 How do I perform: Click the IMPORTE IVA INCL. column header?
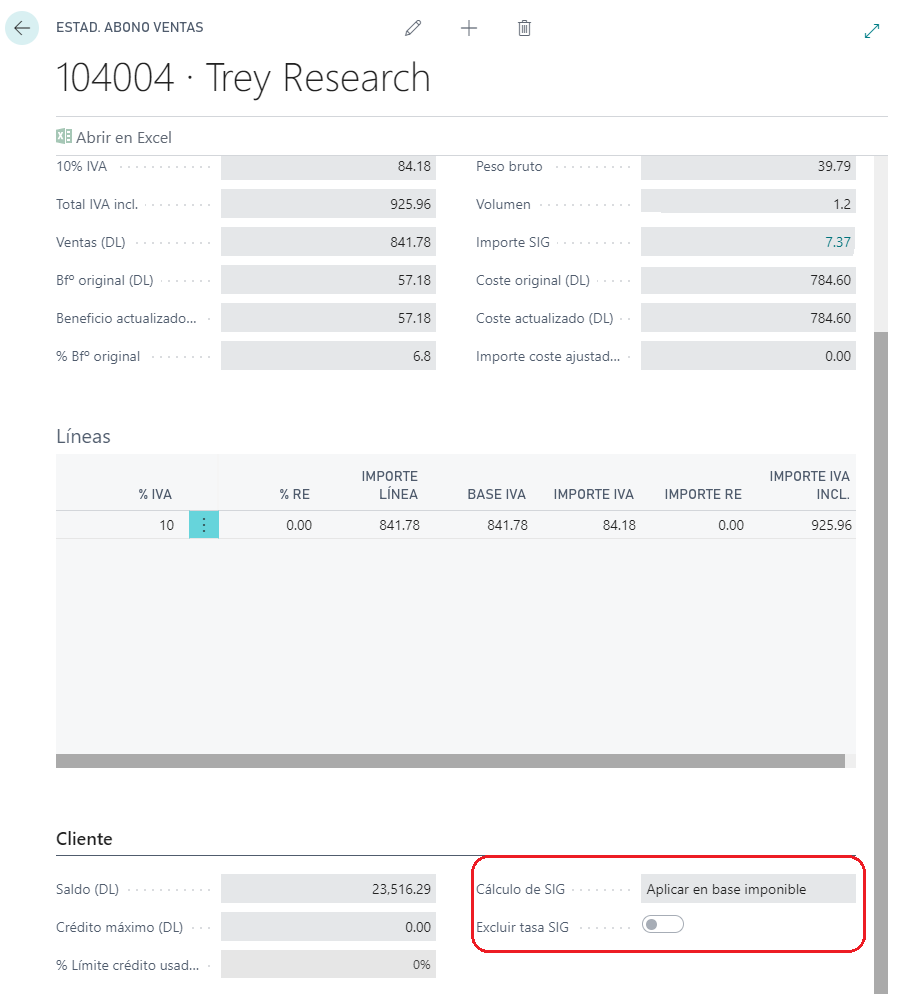(809, 485)
